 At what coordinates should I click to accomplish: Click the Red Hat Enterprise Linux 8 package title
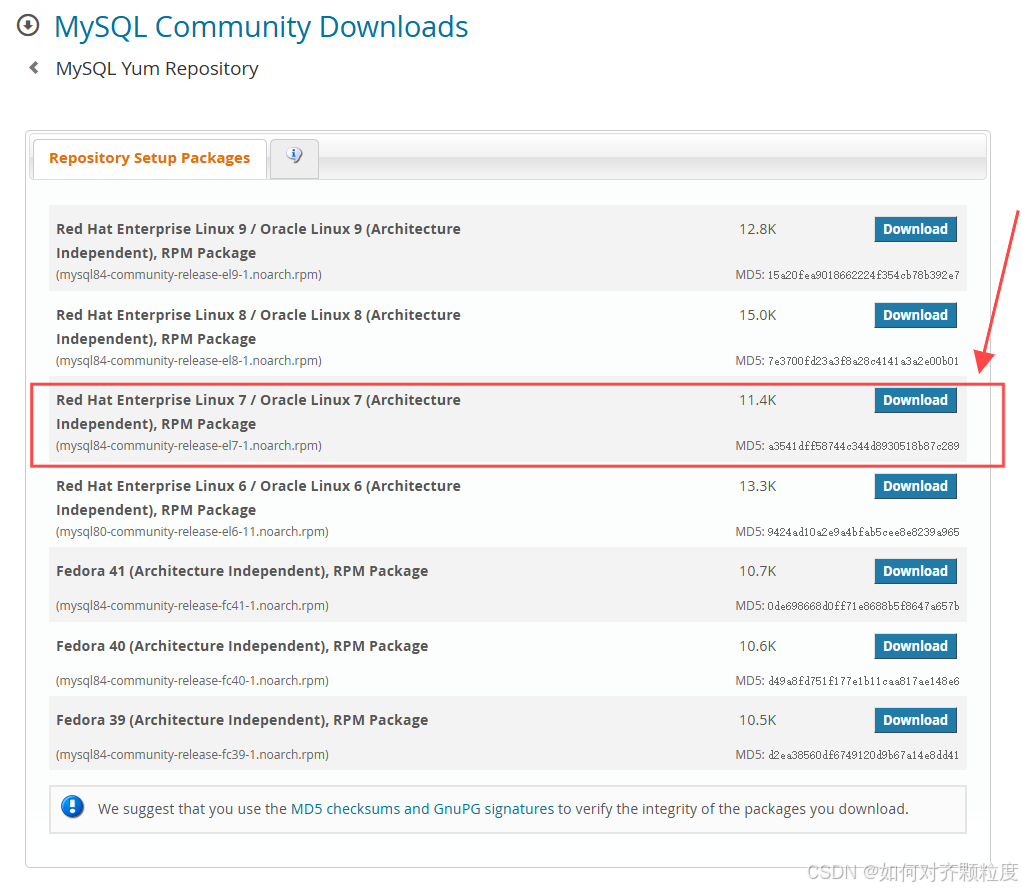pos(258,327)
